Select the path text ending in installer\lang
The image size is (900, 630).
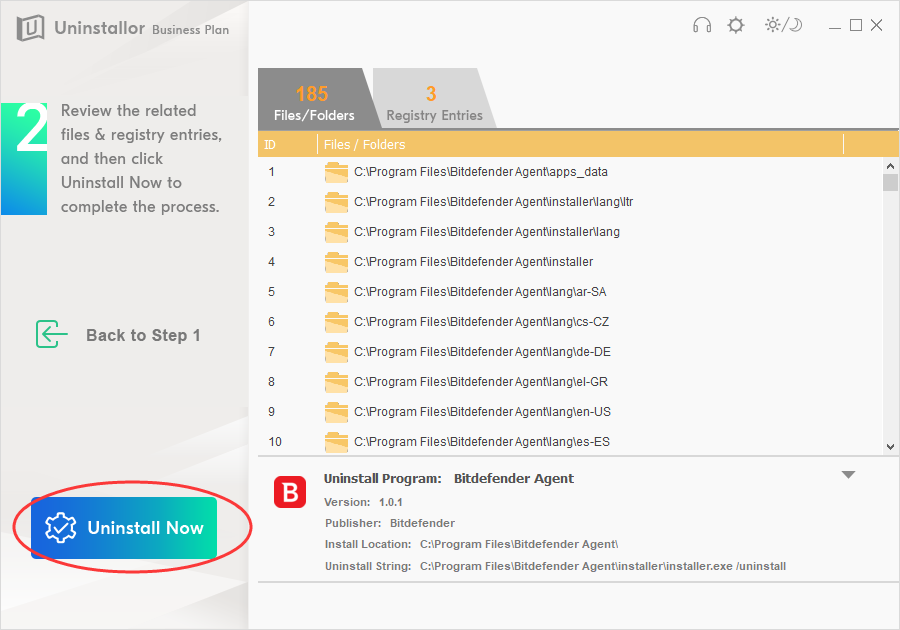point(487,232)
